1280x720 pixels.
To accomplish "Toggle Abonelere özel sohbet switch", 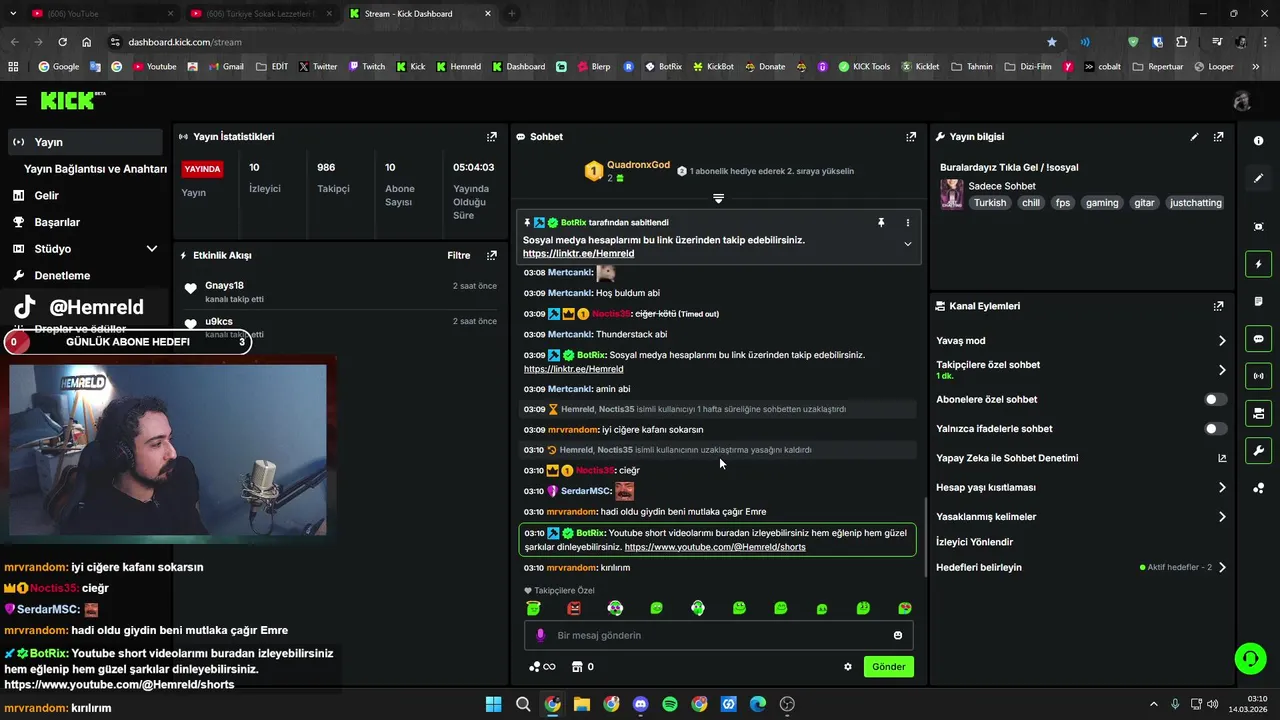I will 1215,400.
